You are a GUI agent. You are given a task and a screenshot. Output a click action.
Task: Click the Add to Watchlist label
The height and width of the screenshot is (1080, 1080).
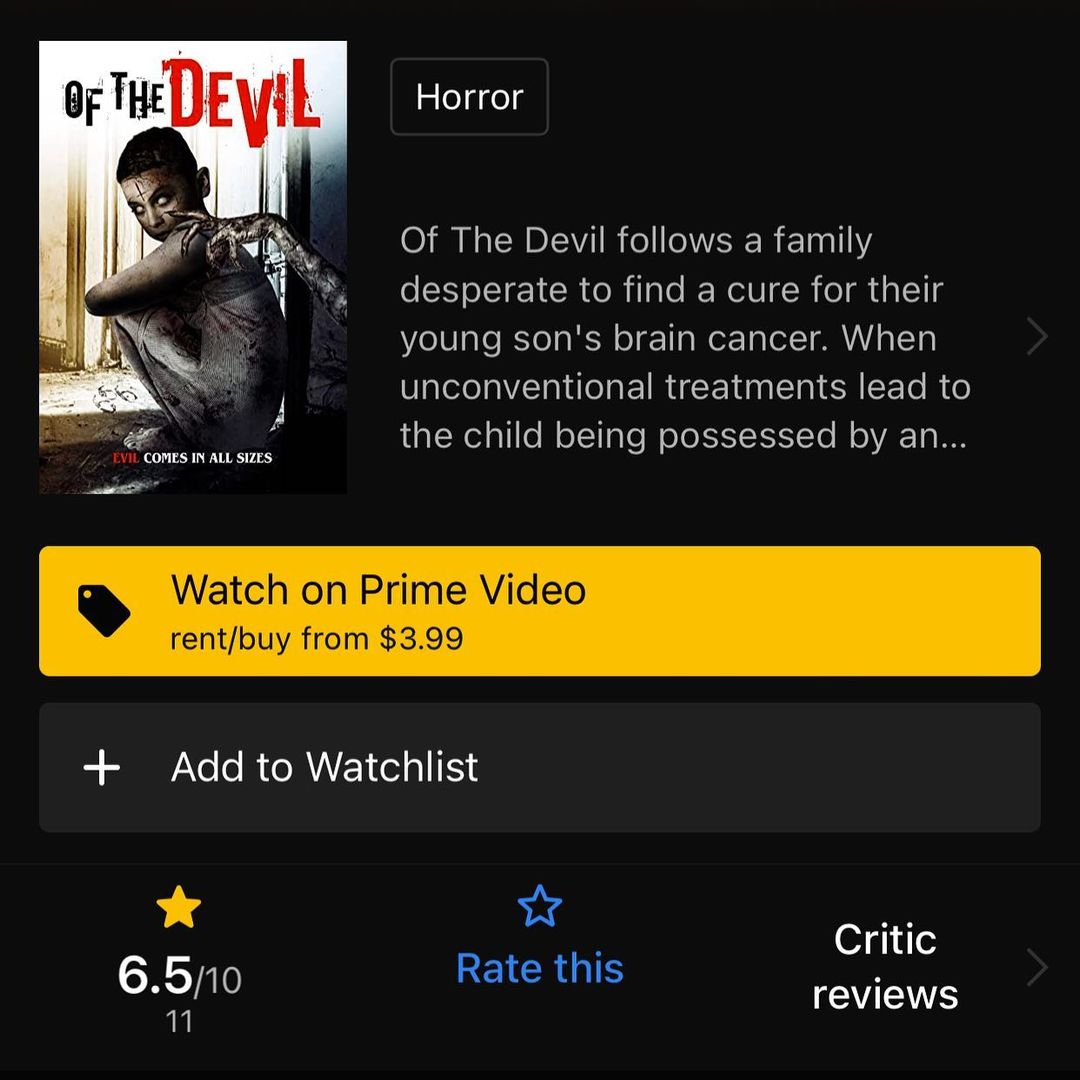[x=324, y=767]
